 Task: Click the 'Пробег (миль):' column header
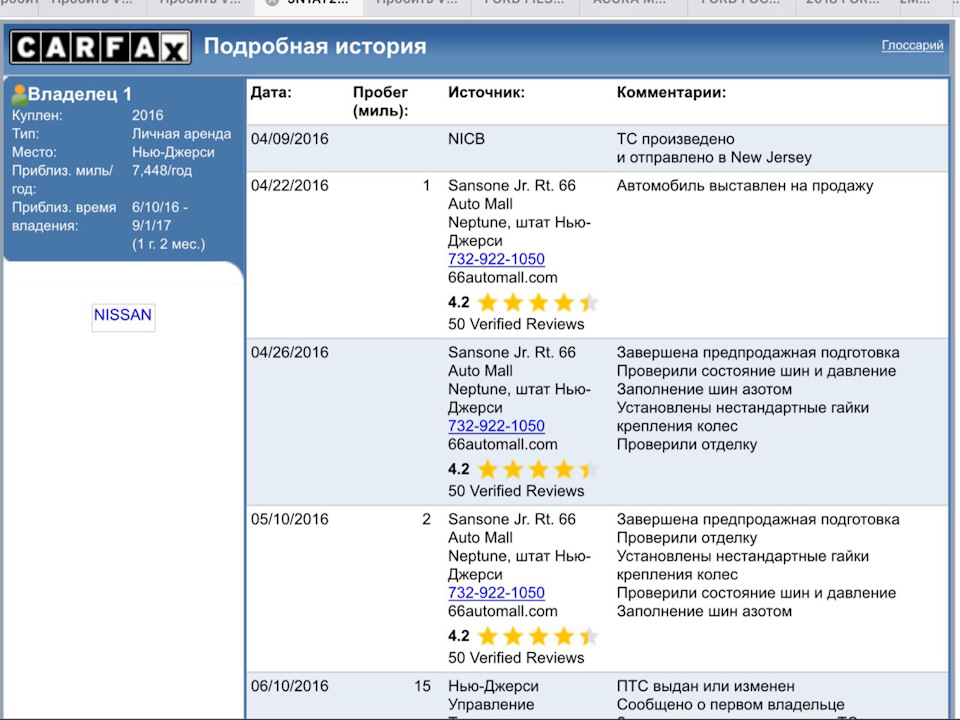click(x=380, y=102)
